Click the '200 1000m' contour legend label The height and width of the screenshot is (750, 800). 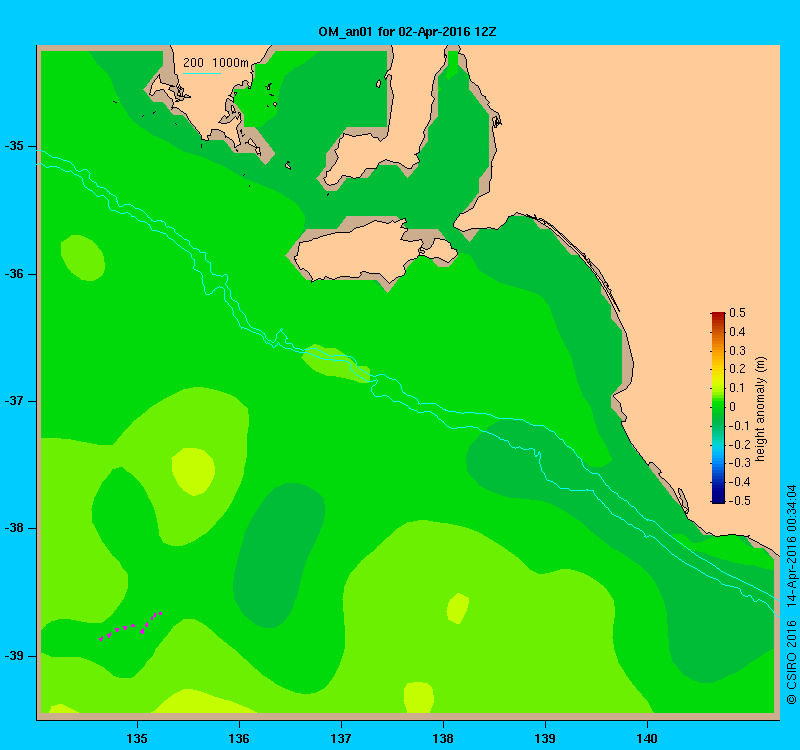point(216,63)
